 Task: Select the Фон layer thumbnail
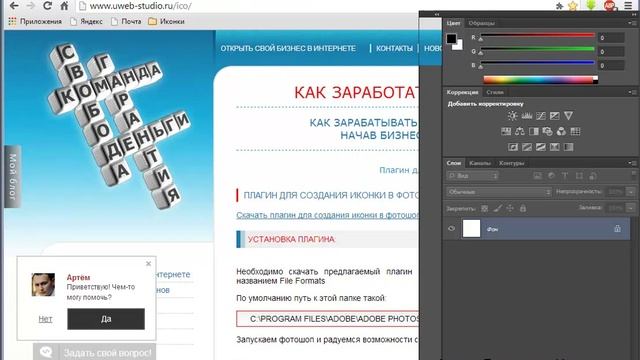click(471, 229)
